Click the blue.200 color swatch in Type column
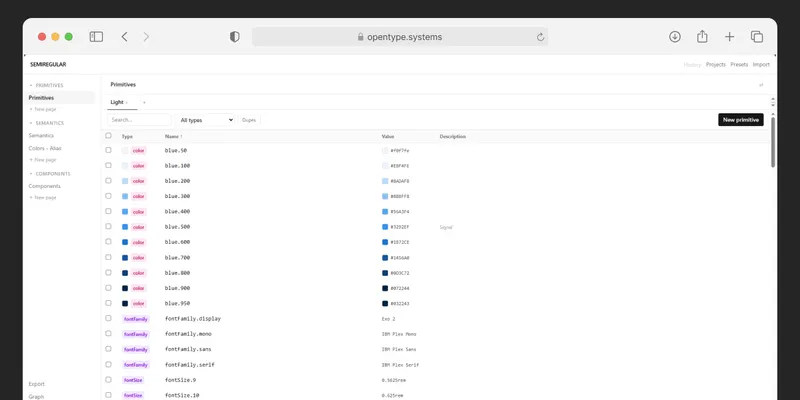Screen dimensions: 800x400 click(x=125, y=181)
